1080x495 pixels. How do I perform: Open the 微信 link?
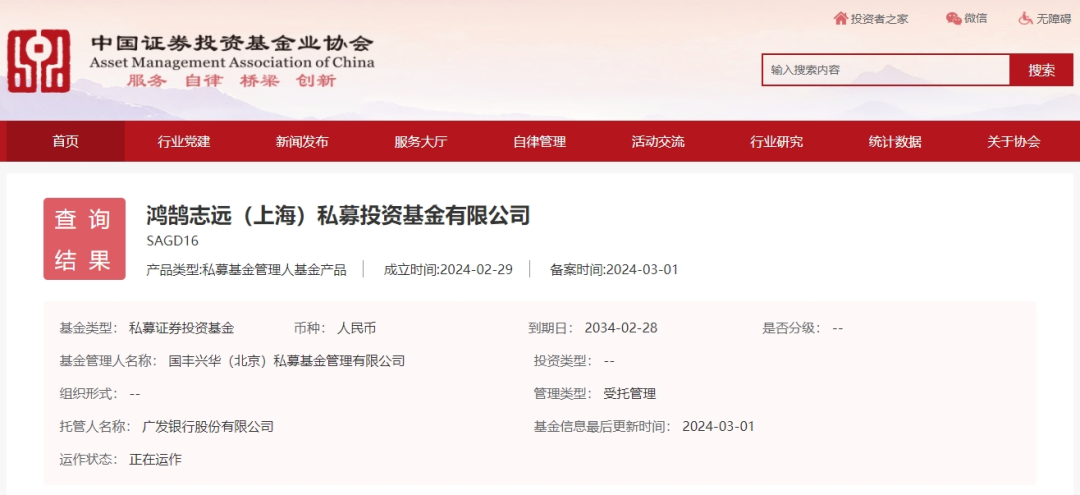coord(976,19)
